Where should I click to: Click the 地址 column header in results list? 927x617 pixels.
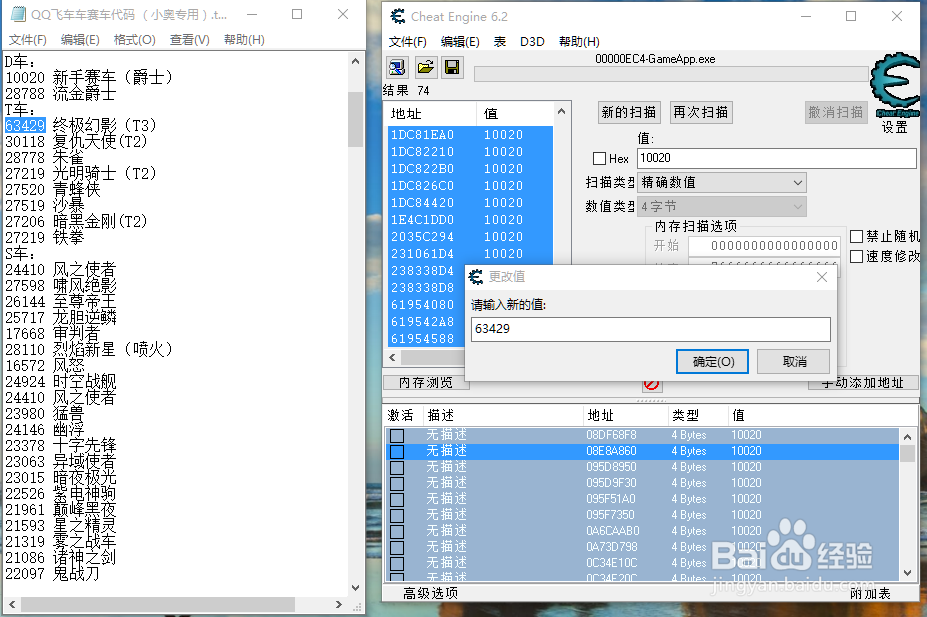click(x=432, y=113)
